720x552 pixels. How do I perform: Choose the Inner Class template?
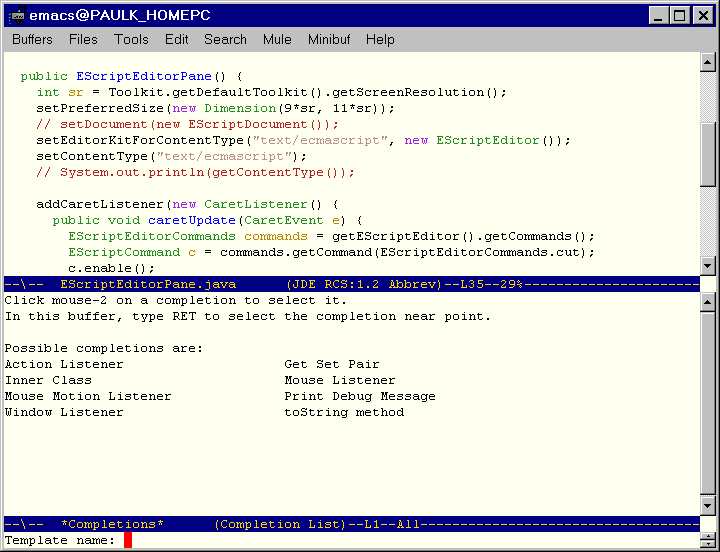point(48,380)
